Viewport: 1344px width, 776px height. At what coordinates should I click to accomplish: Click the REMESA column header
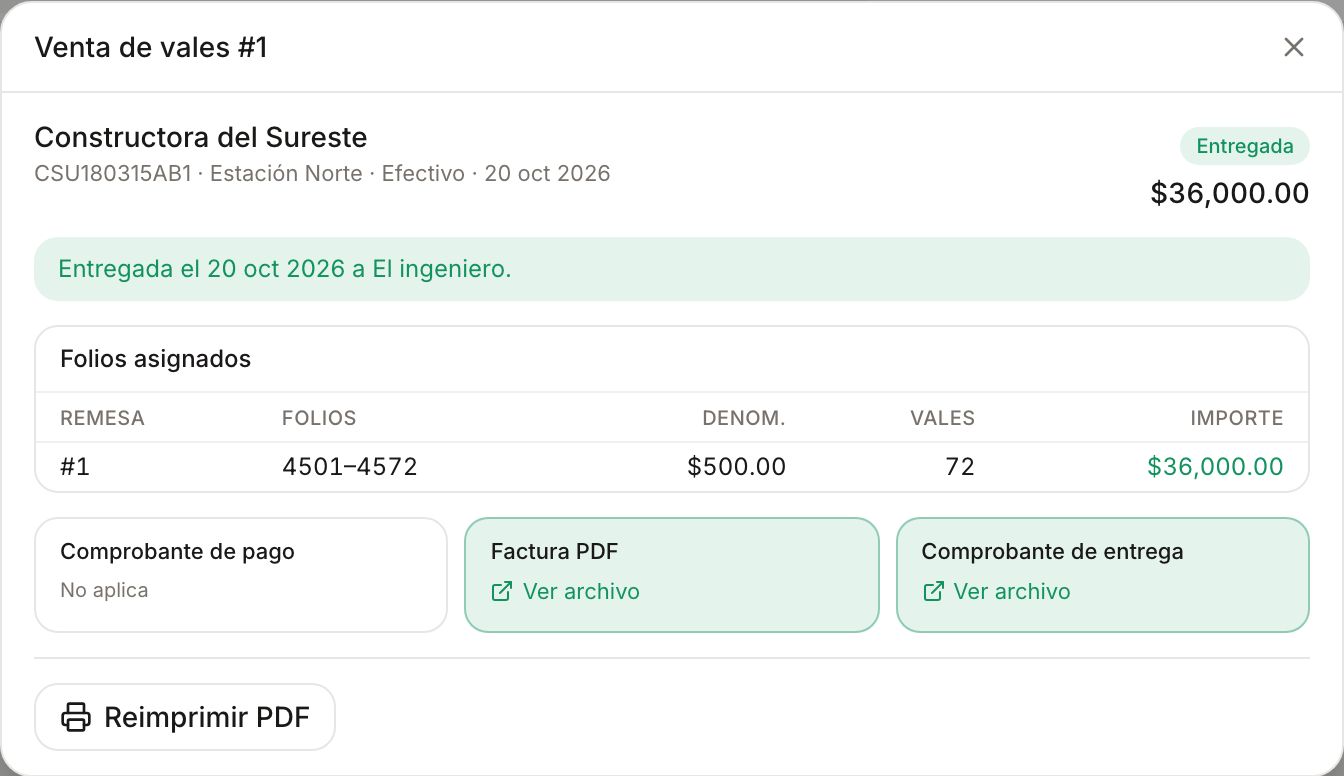[x=103, y=418]
